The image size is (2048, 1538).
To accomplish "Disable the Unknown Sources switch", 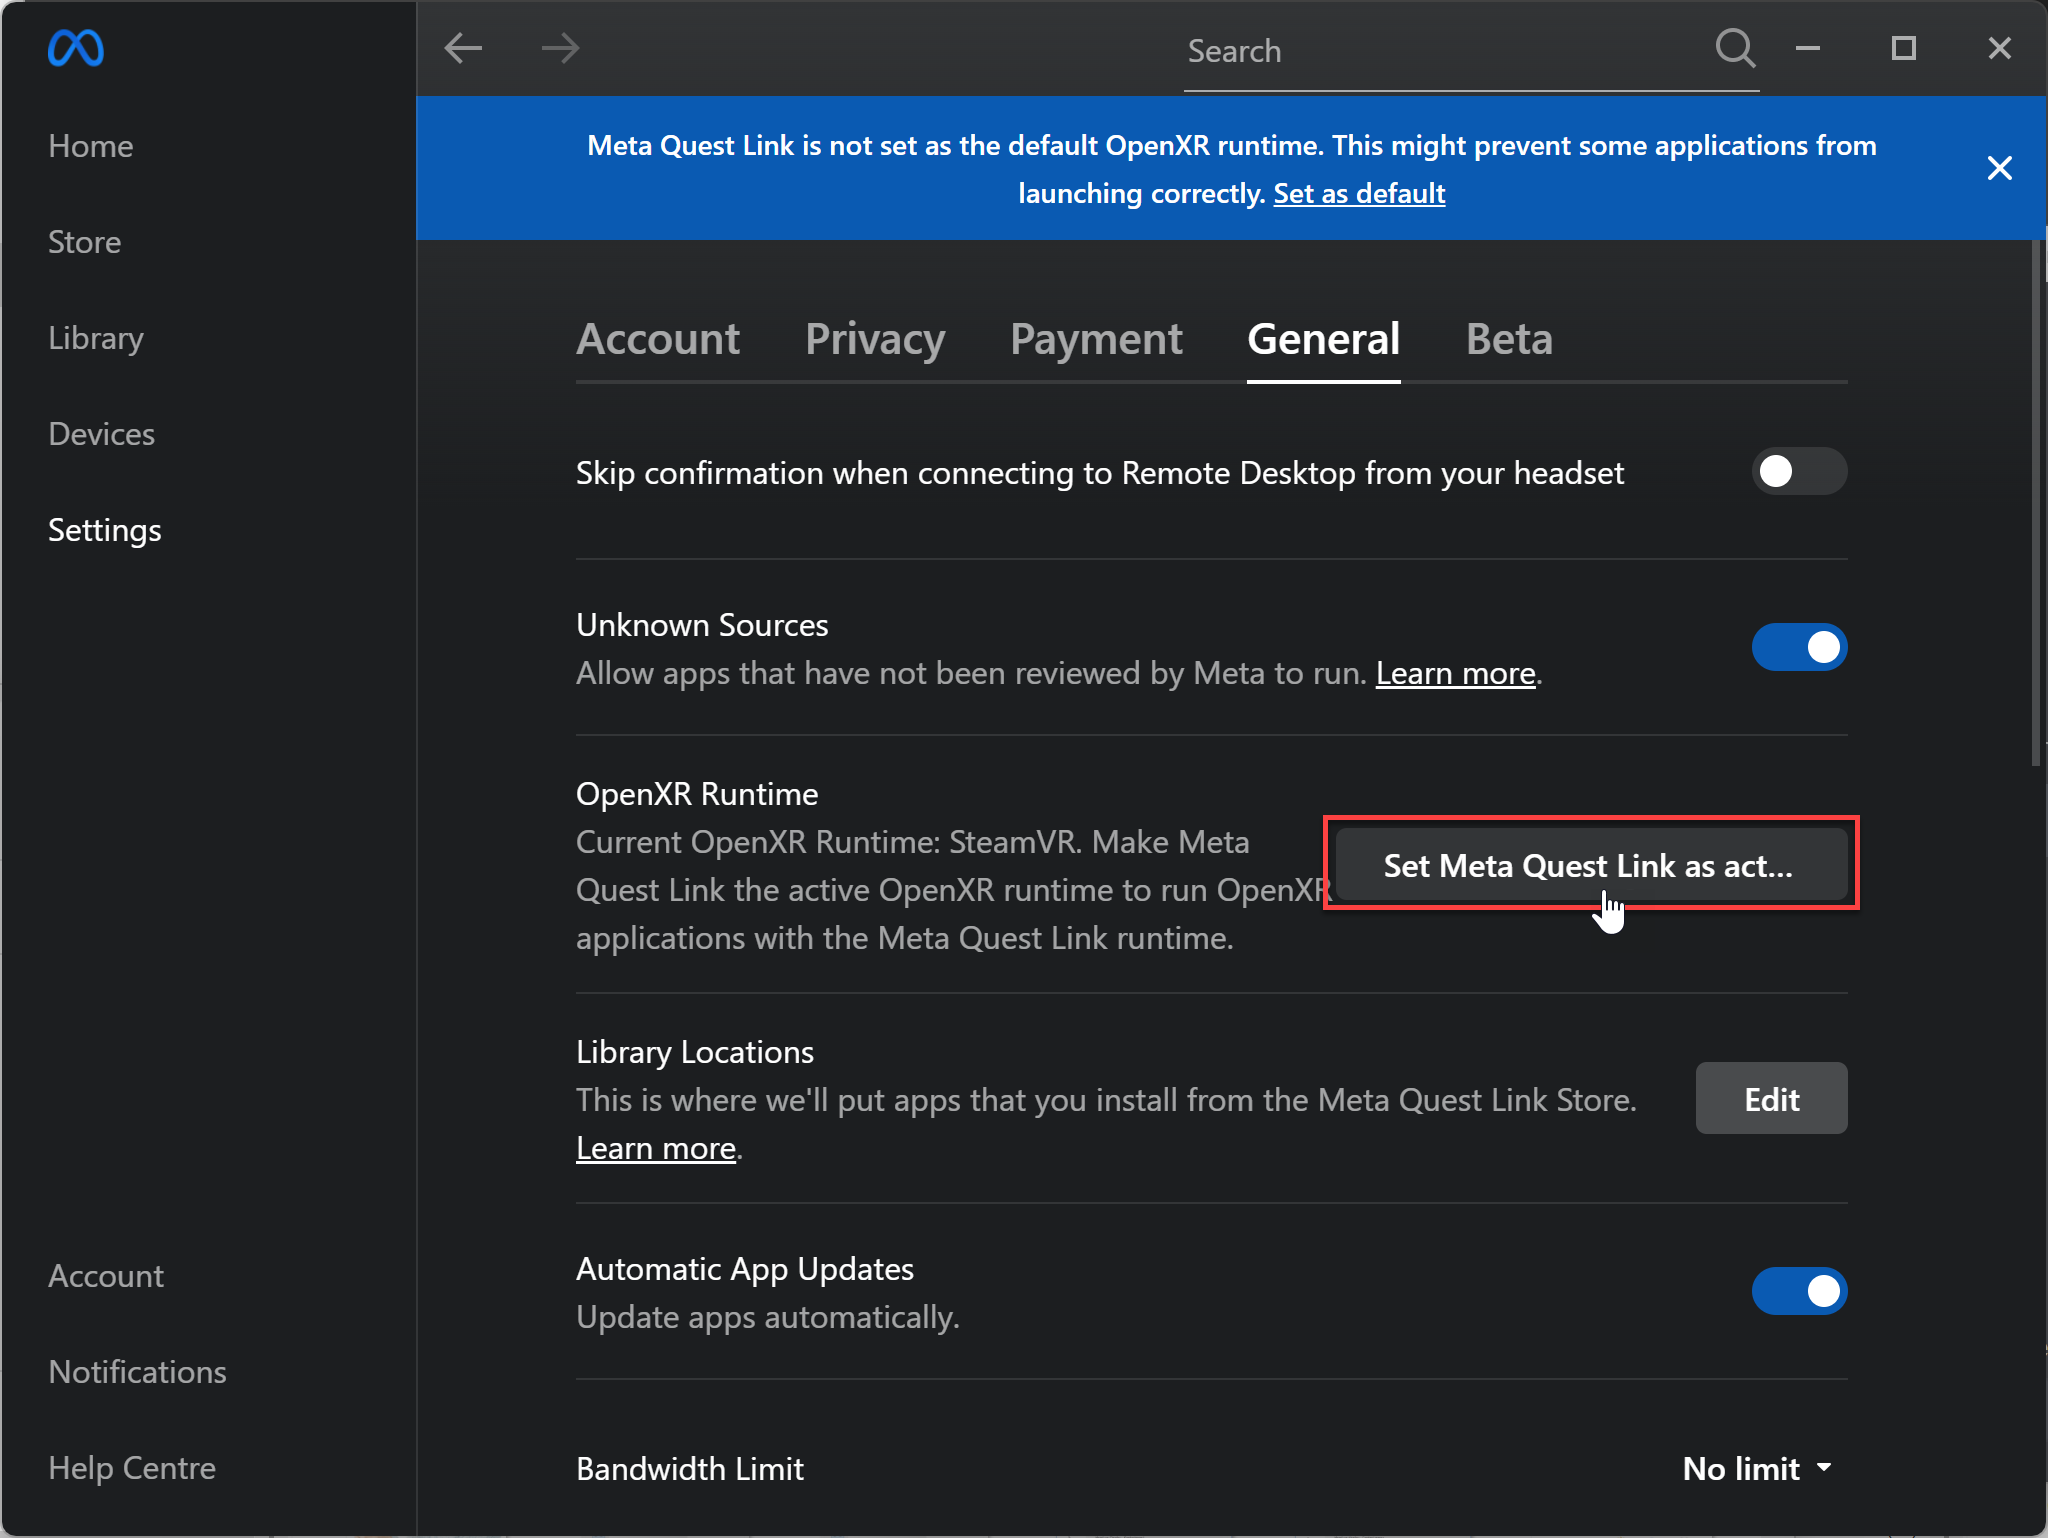I will 1798,647.
